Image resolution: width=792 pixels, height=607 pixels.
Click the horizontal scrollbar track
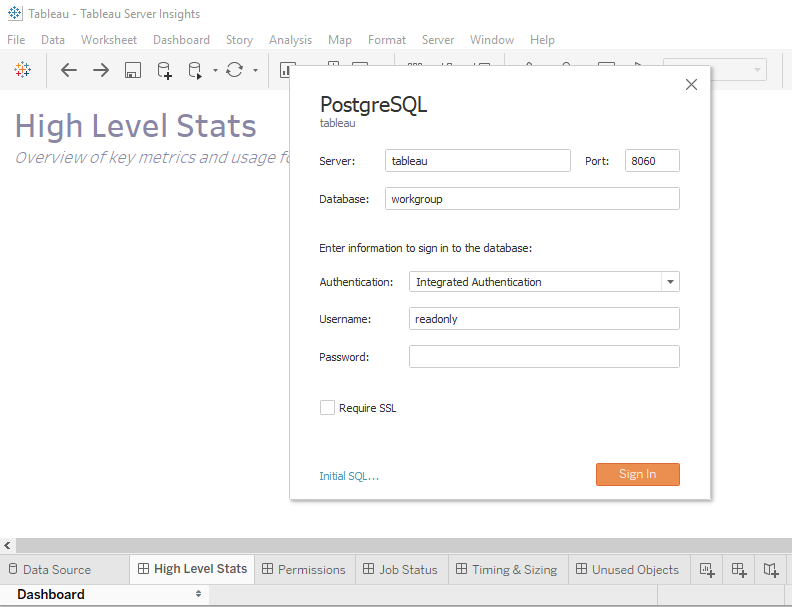pyautogui.click(x=404, y=545)
